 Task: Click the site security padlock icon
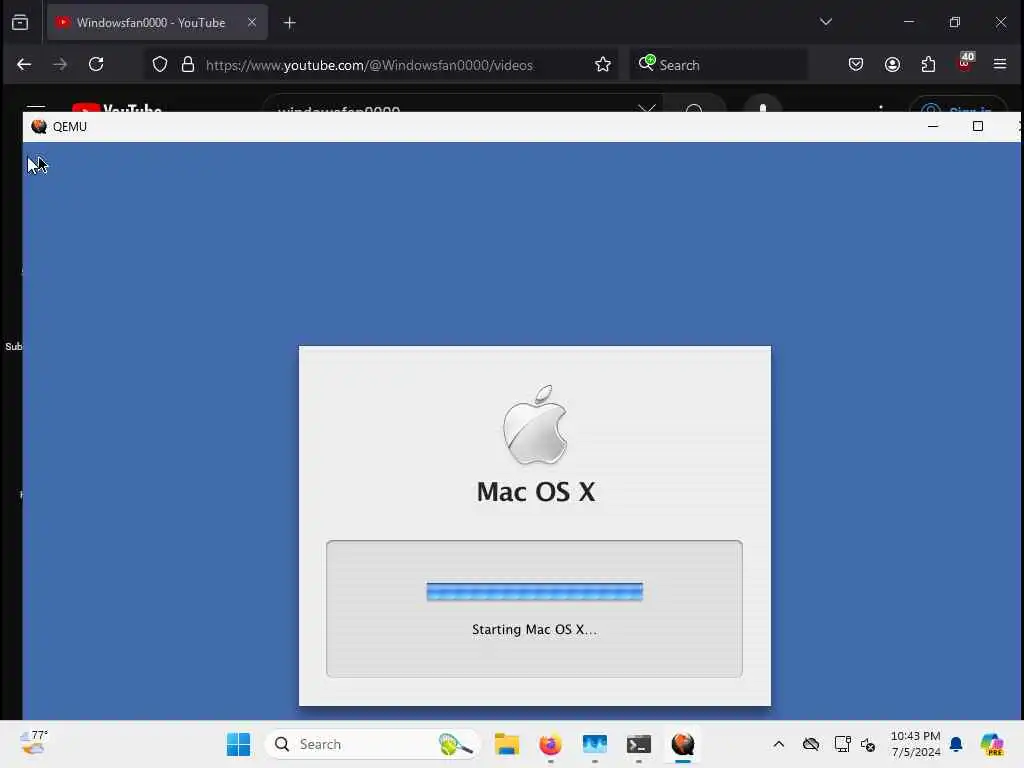(x=188, y=64)
